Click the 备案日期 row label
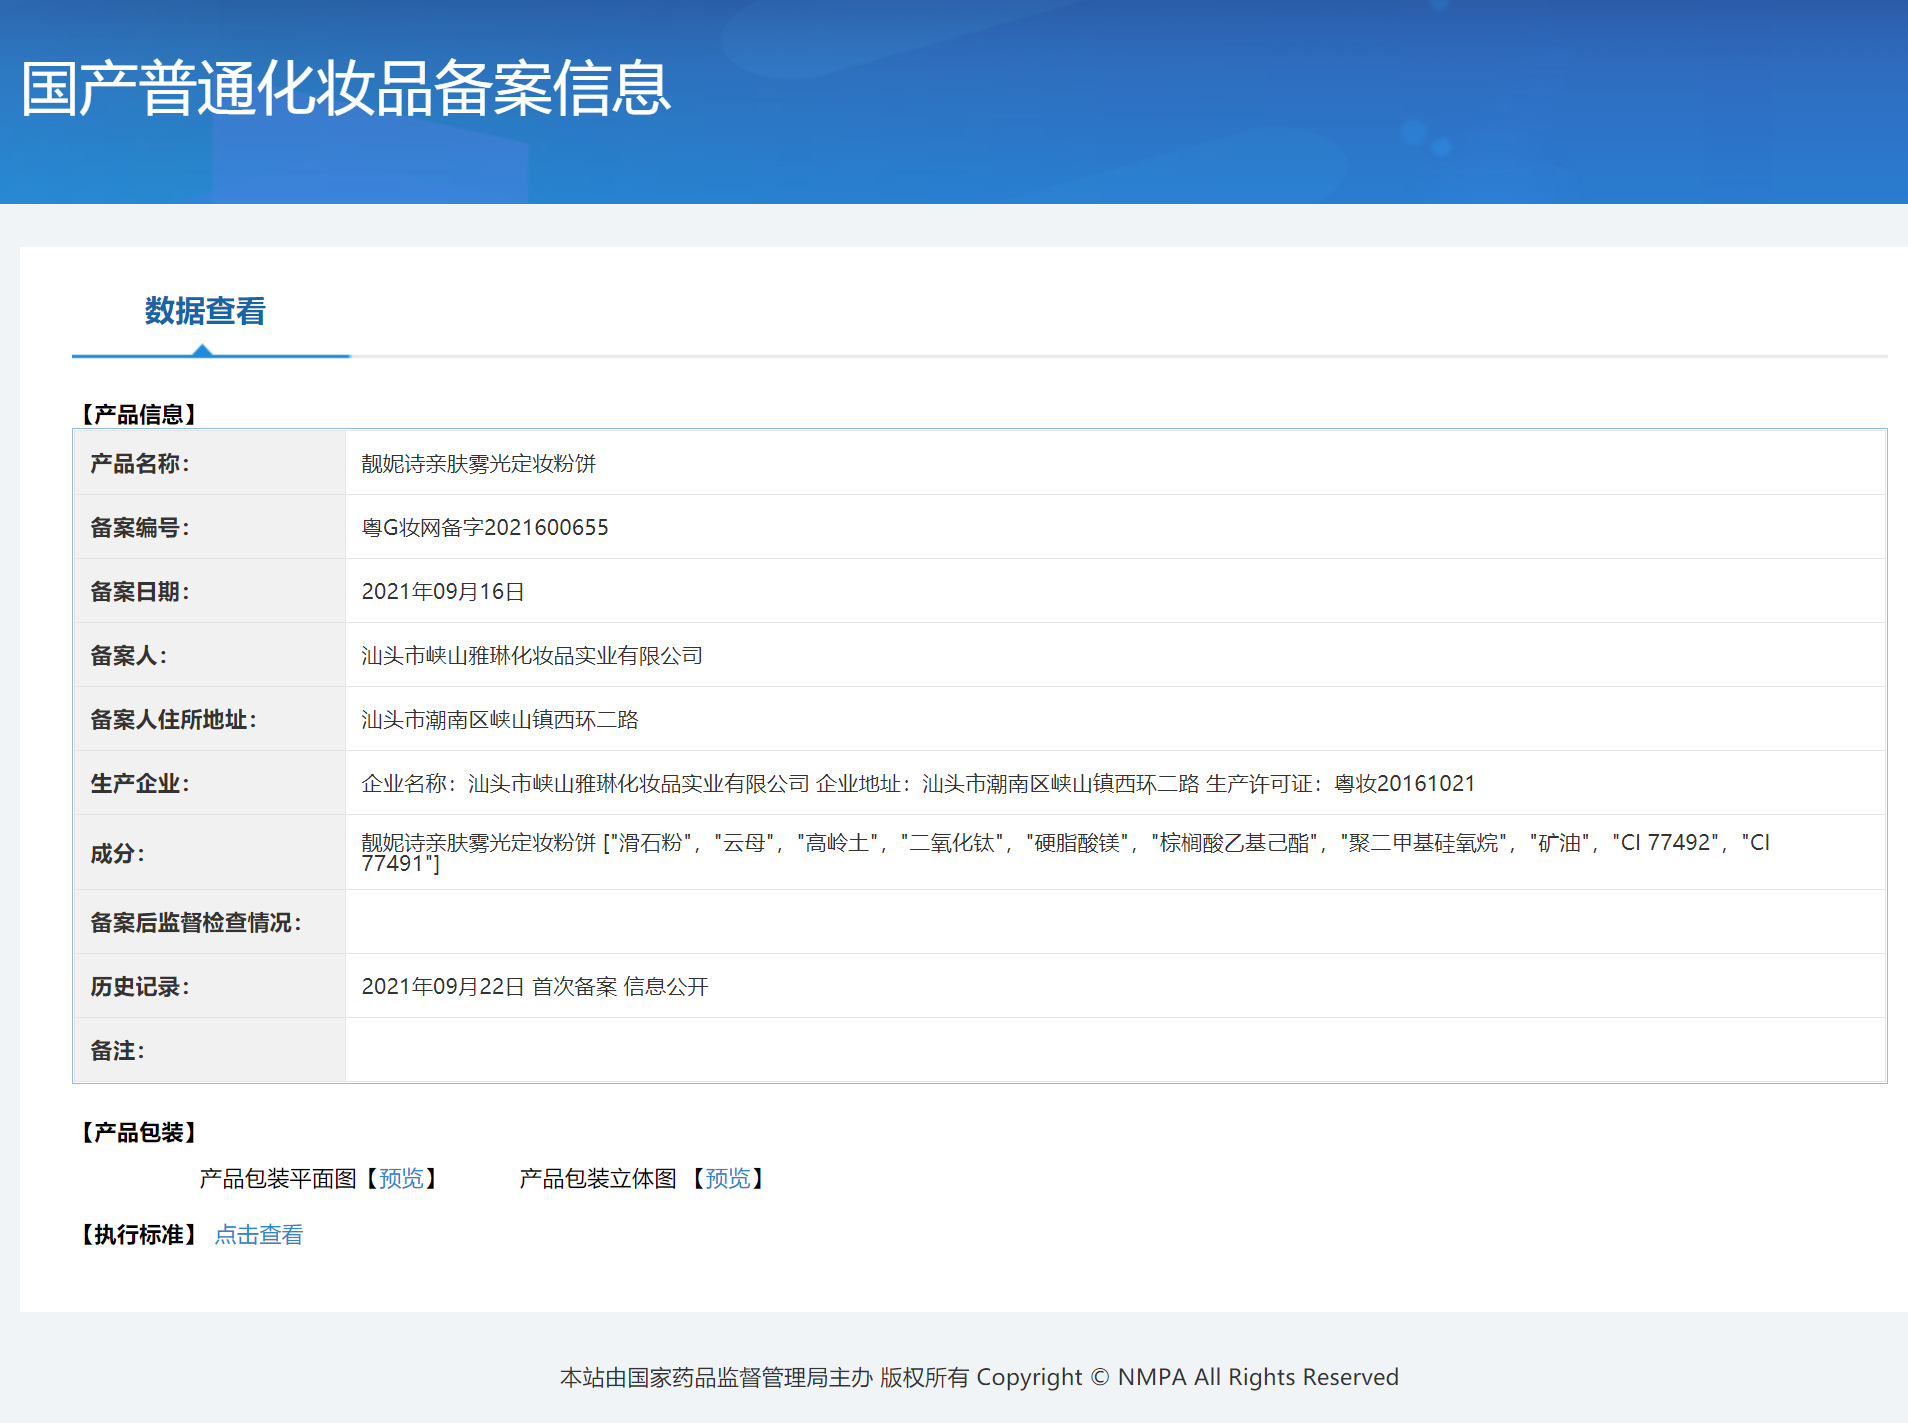 (140, 592)
